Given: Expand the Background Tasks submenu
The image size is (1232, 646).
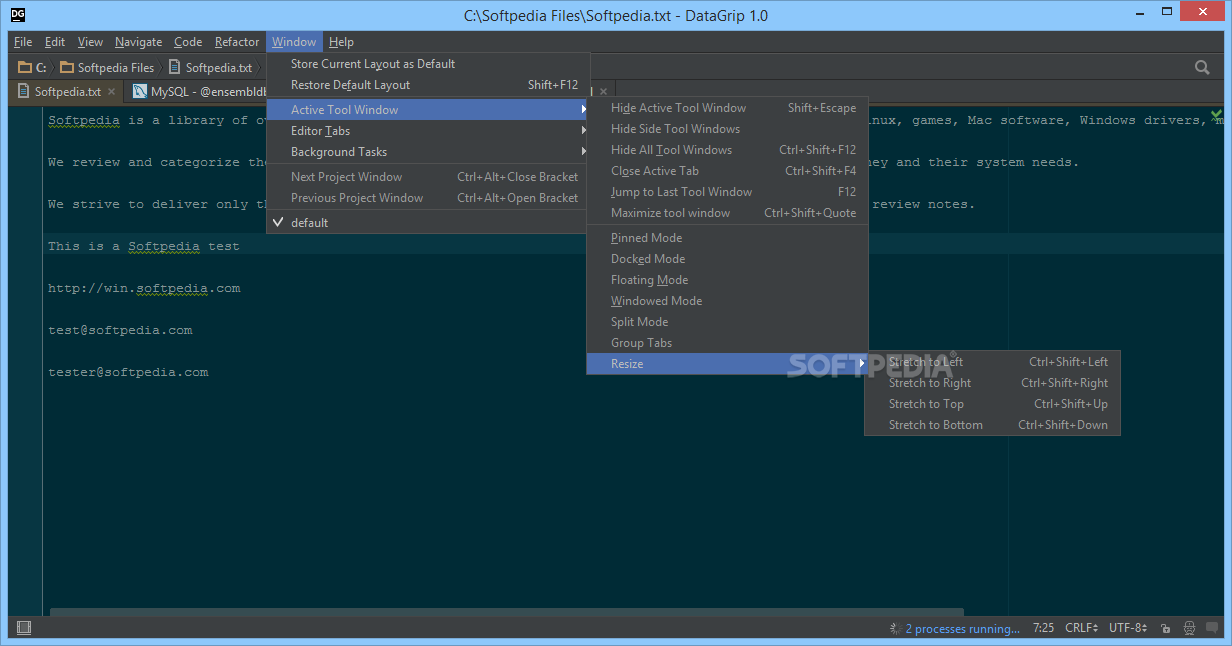Looking at the screenshot, I should 428,151.
